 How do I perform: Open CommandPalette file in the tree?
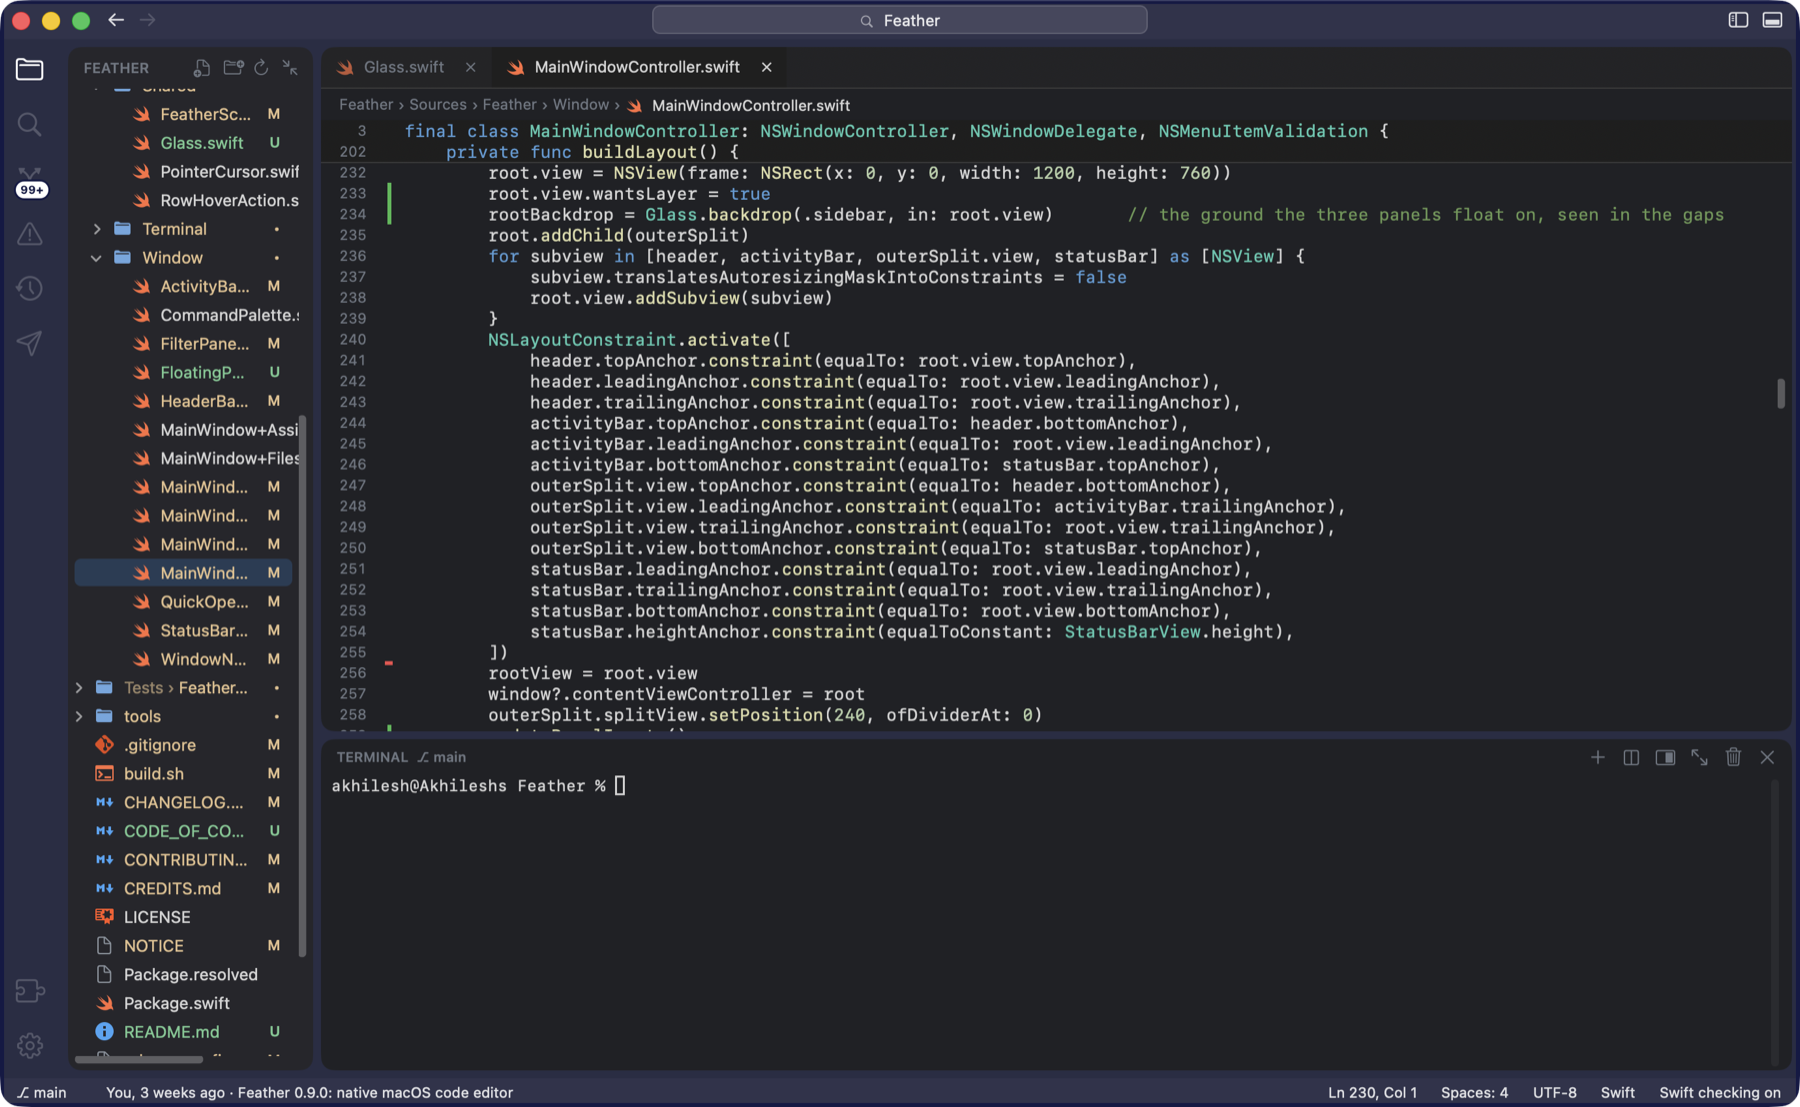[x=184, y=315]
